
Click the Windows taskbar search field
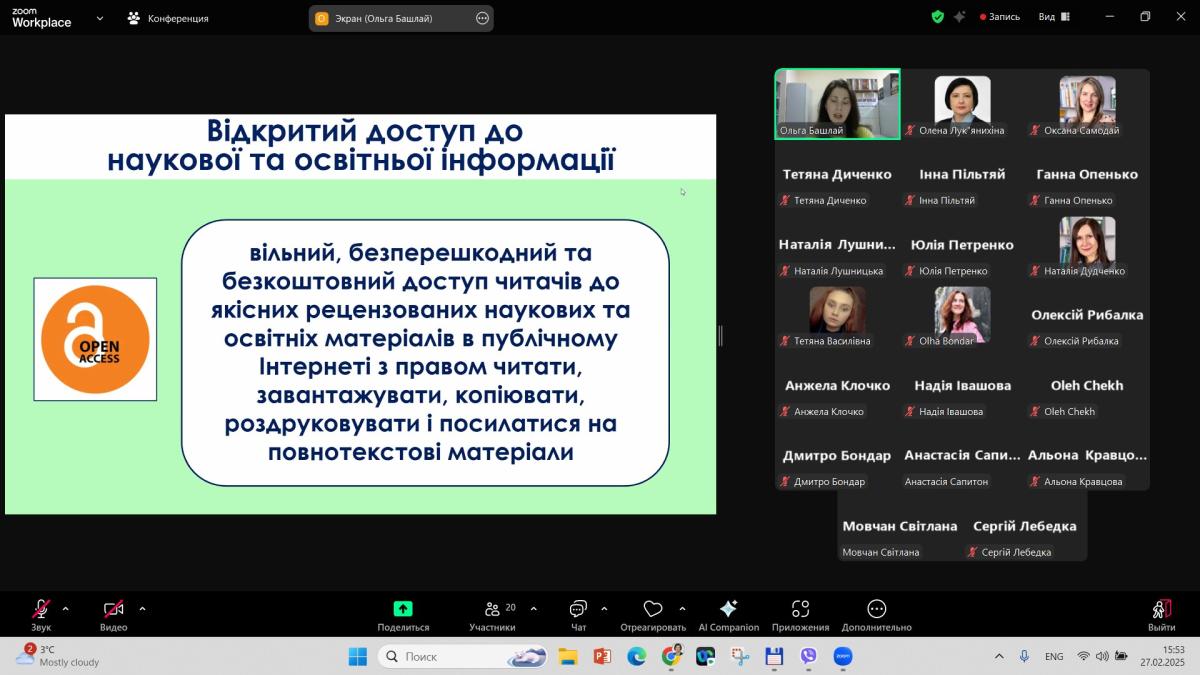(x=450, y=657)
